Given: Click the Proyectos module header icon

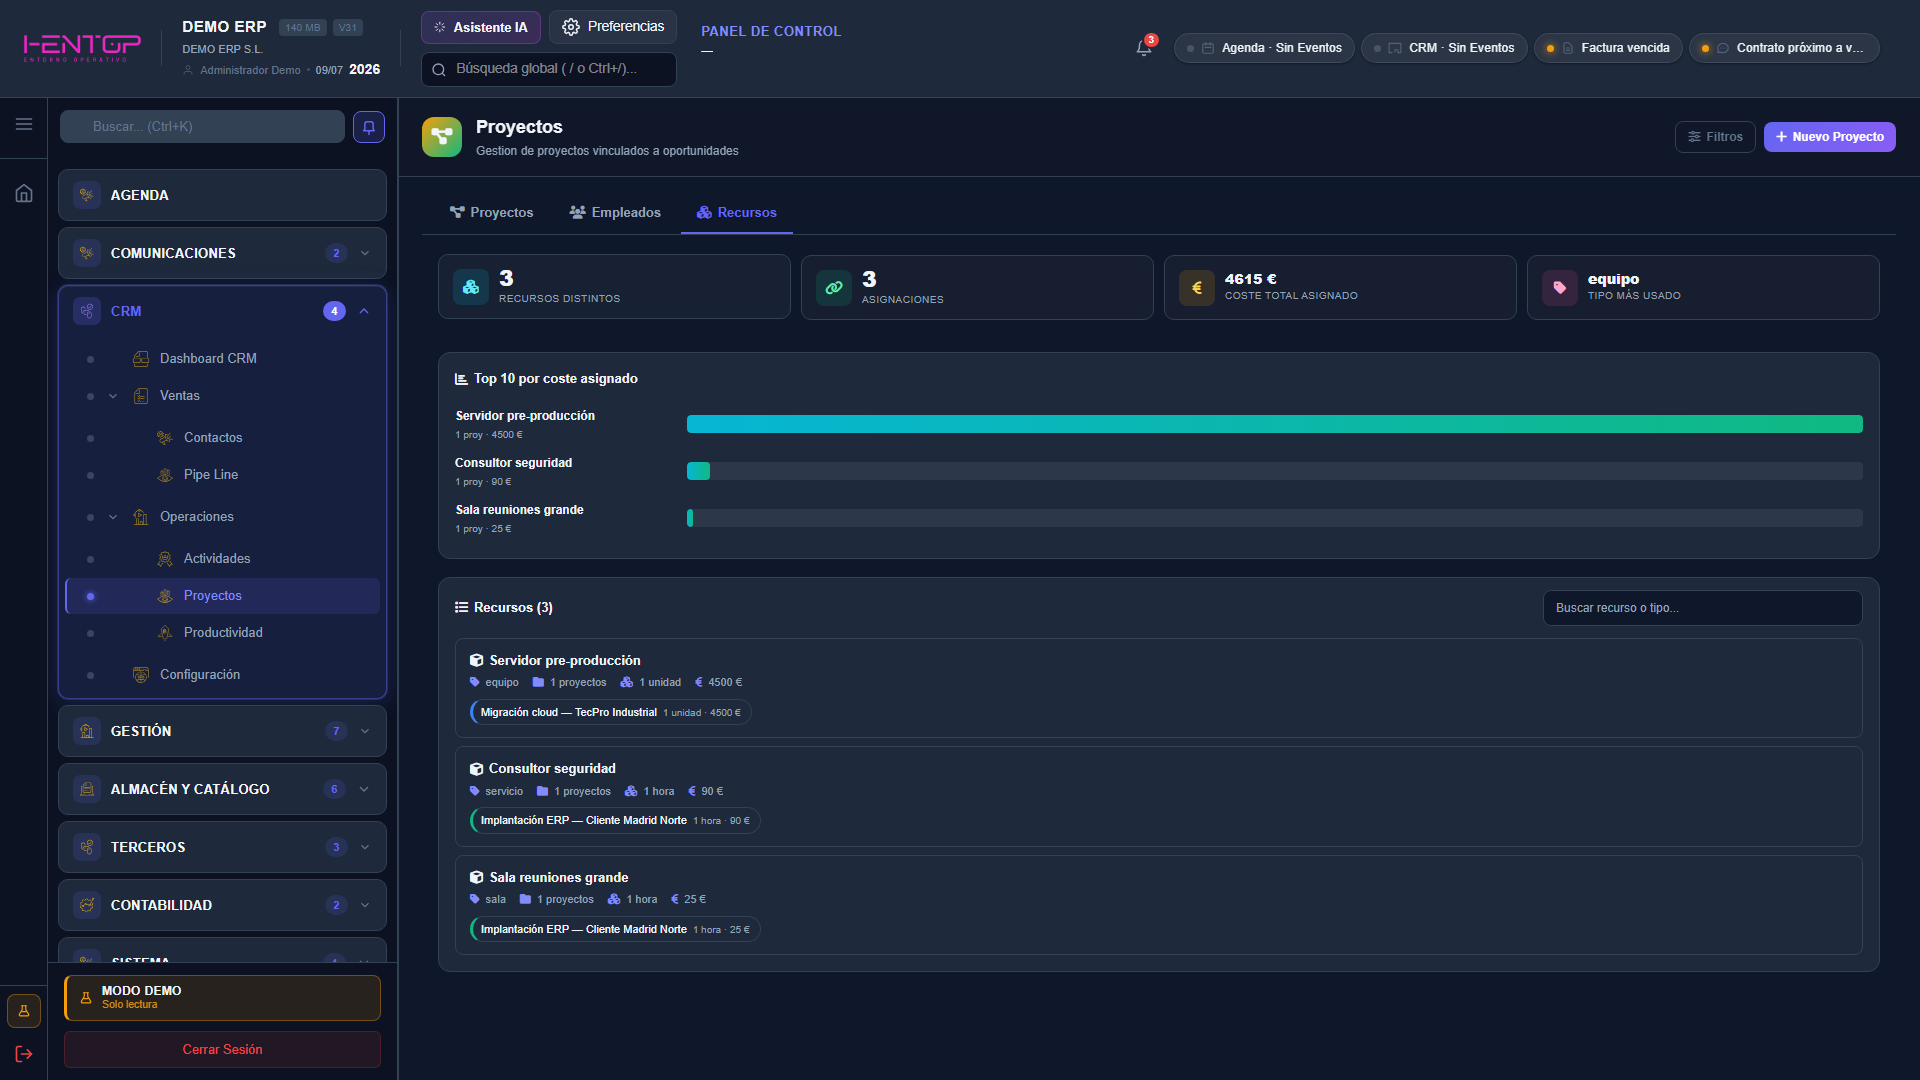Looking at the screenshot, I should 442,137.
